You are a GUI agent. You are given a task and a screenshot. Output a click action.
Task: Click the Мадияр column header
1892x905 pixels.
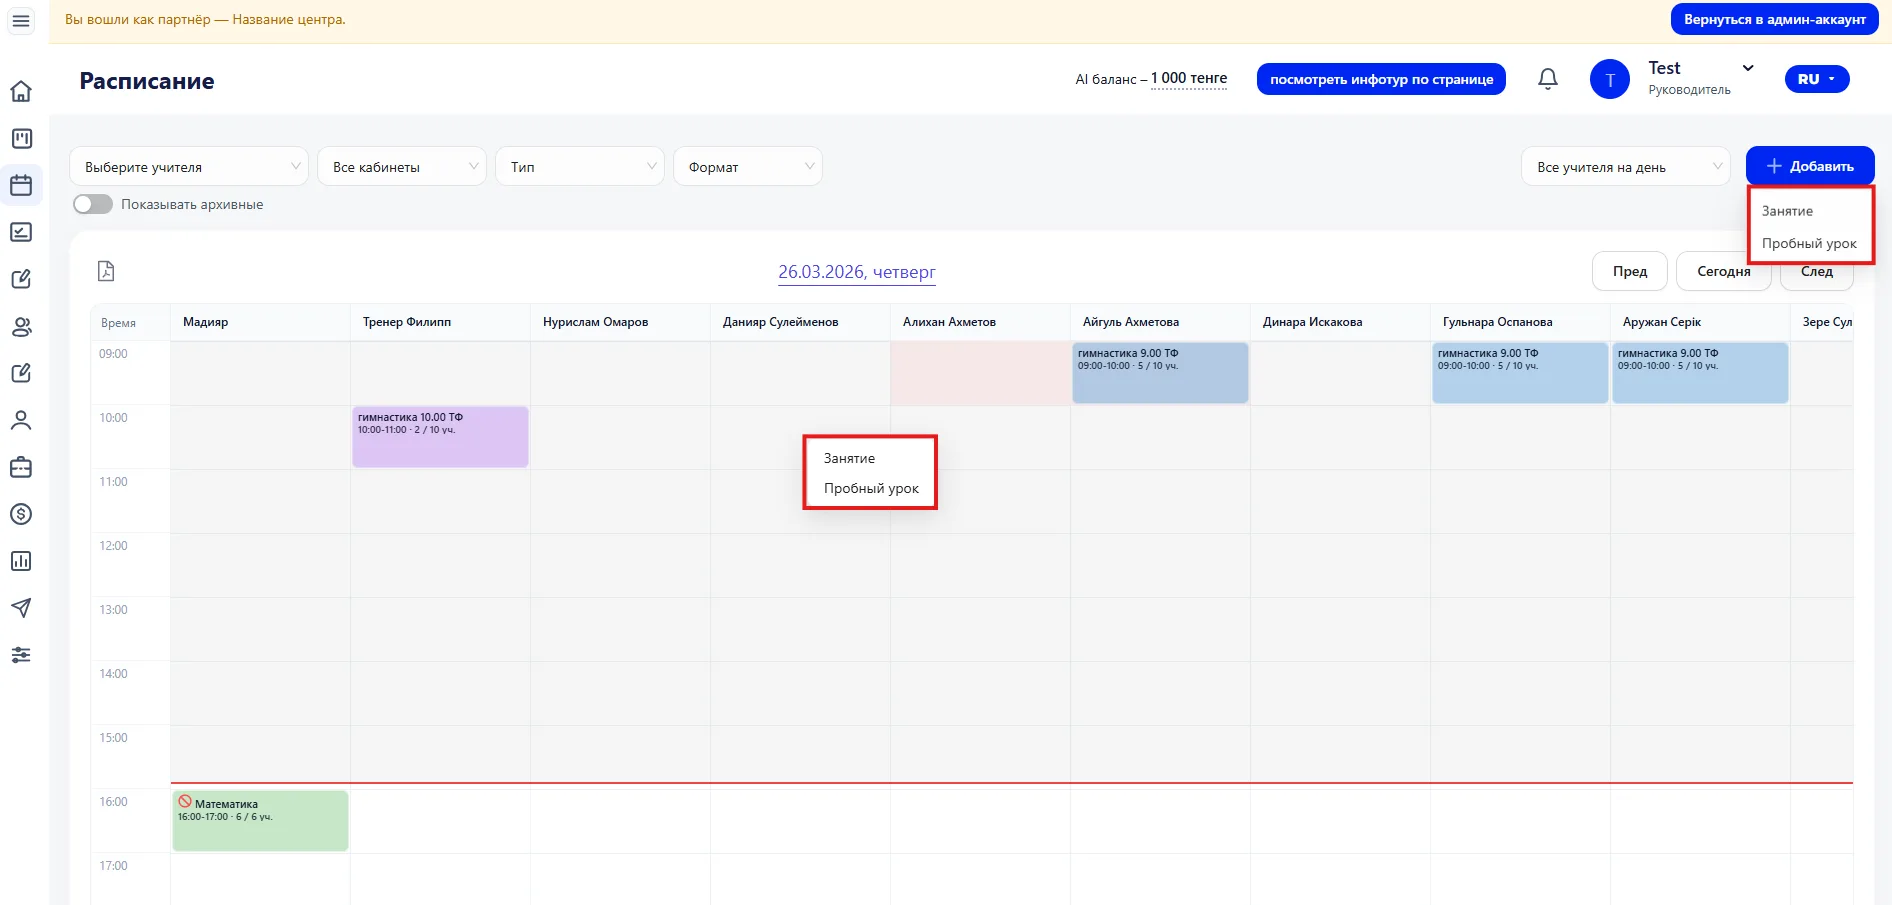[260, 322]
